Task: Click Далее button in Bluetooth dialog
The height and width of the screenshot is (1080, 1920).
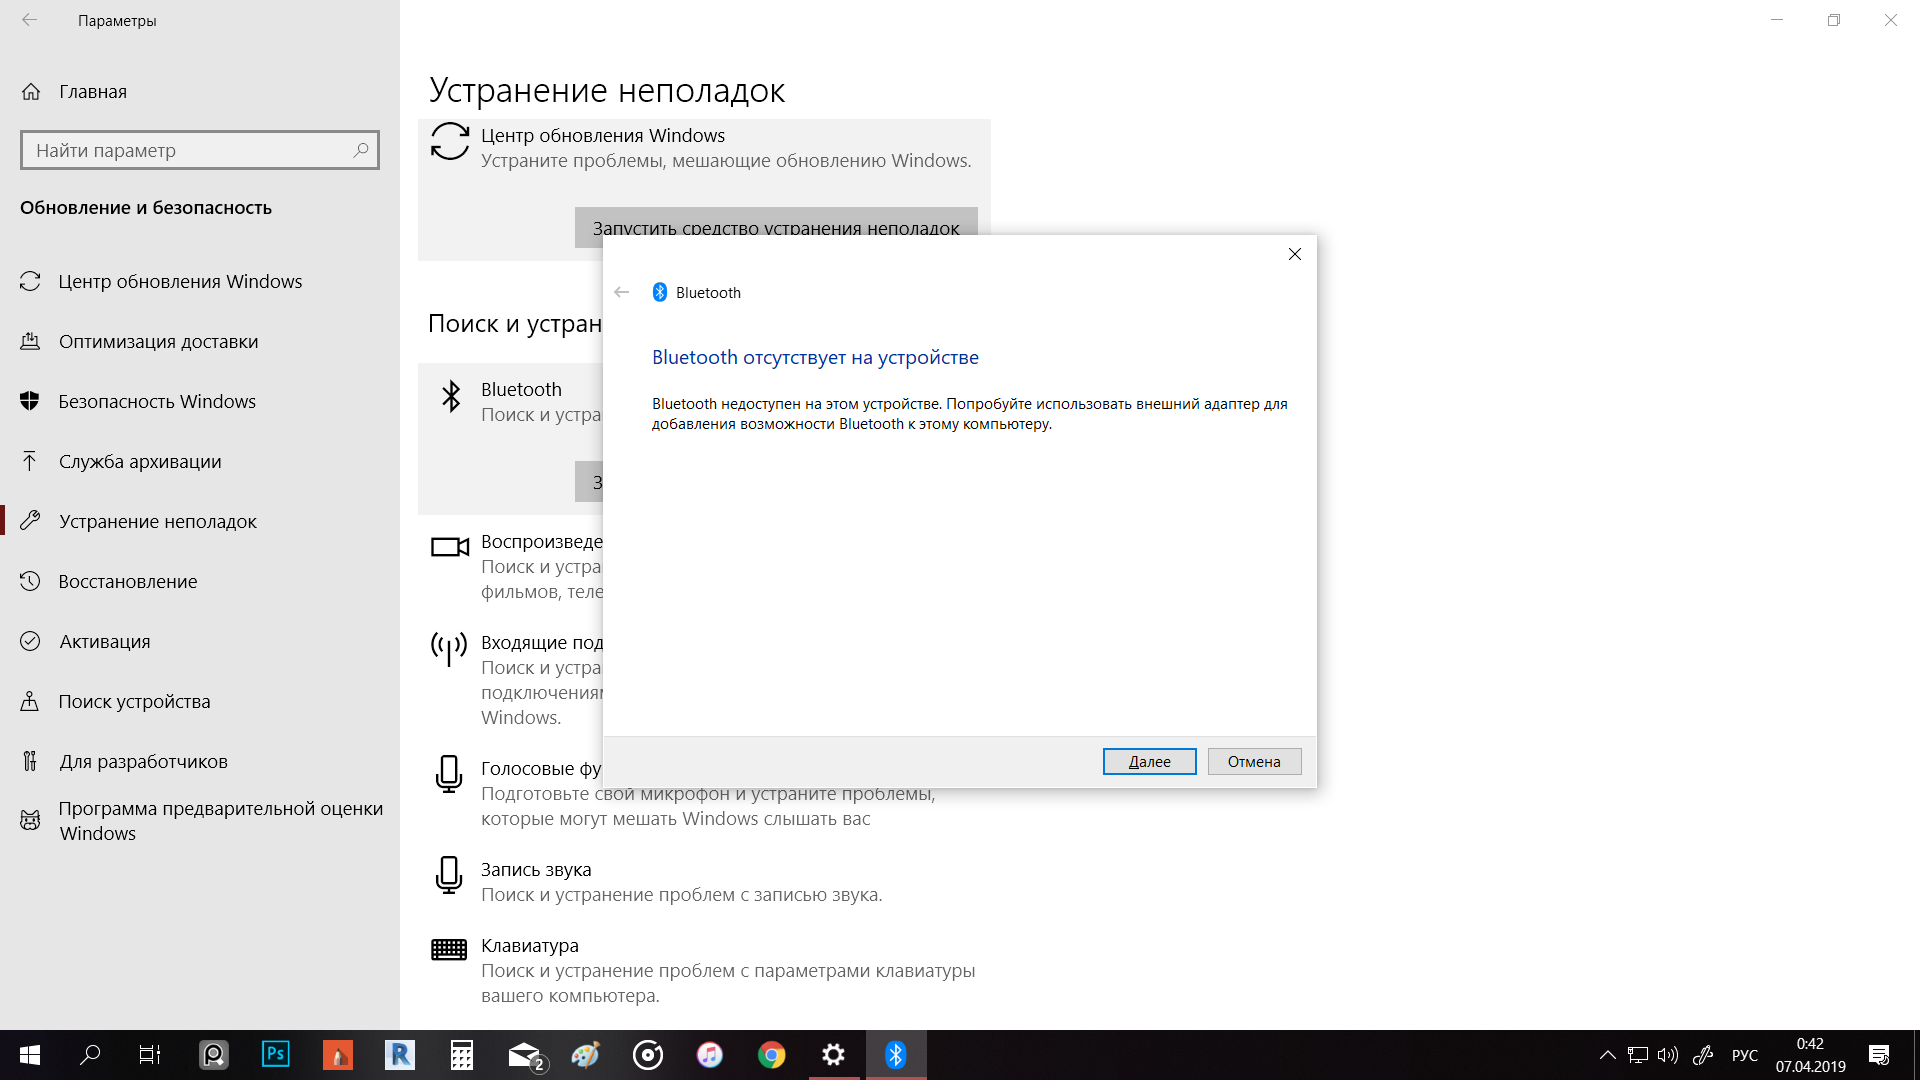Action: point(1149,761)
